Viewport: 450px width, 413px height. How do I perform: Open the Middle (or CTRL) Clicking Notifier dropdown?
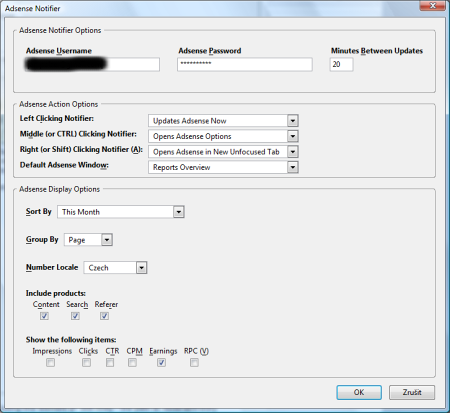223,136
